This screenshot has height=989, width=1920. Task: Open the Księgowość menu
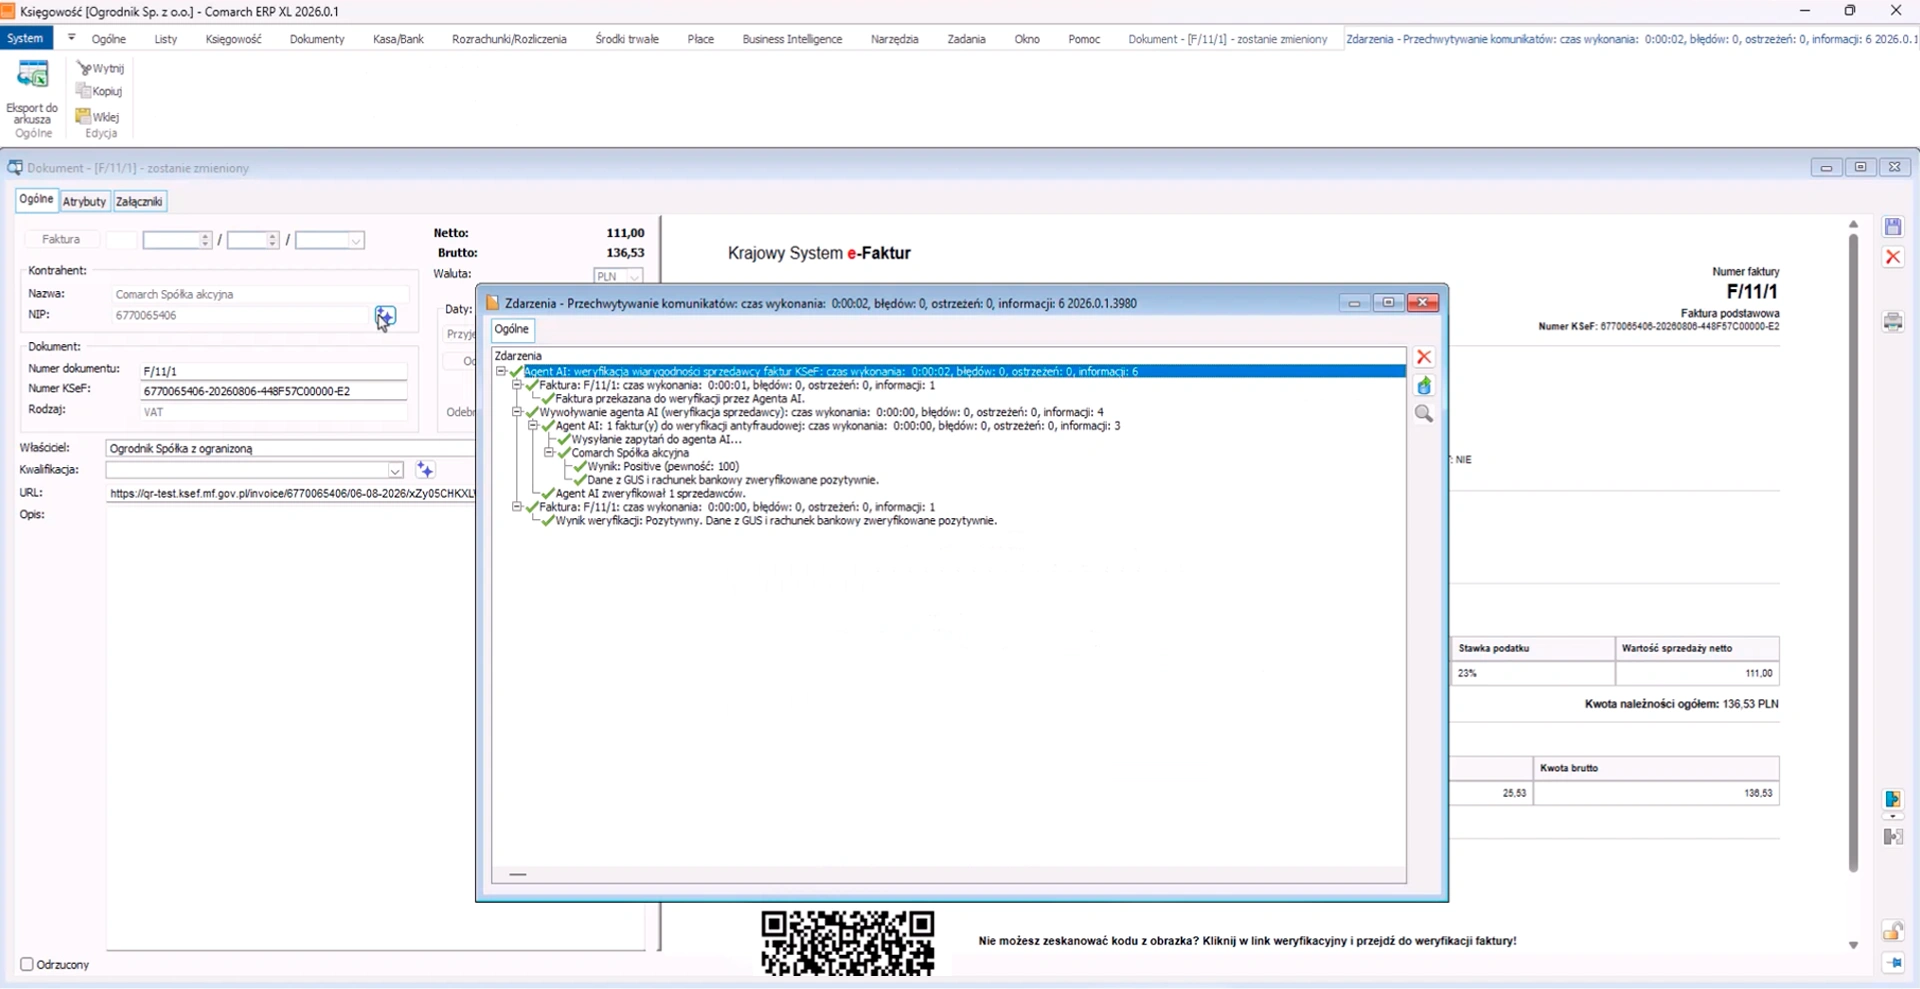233,39
